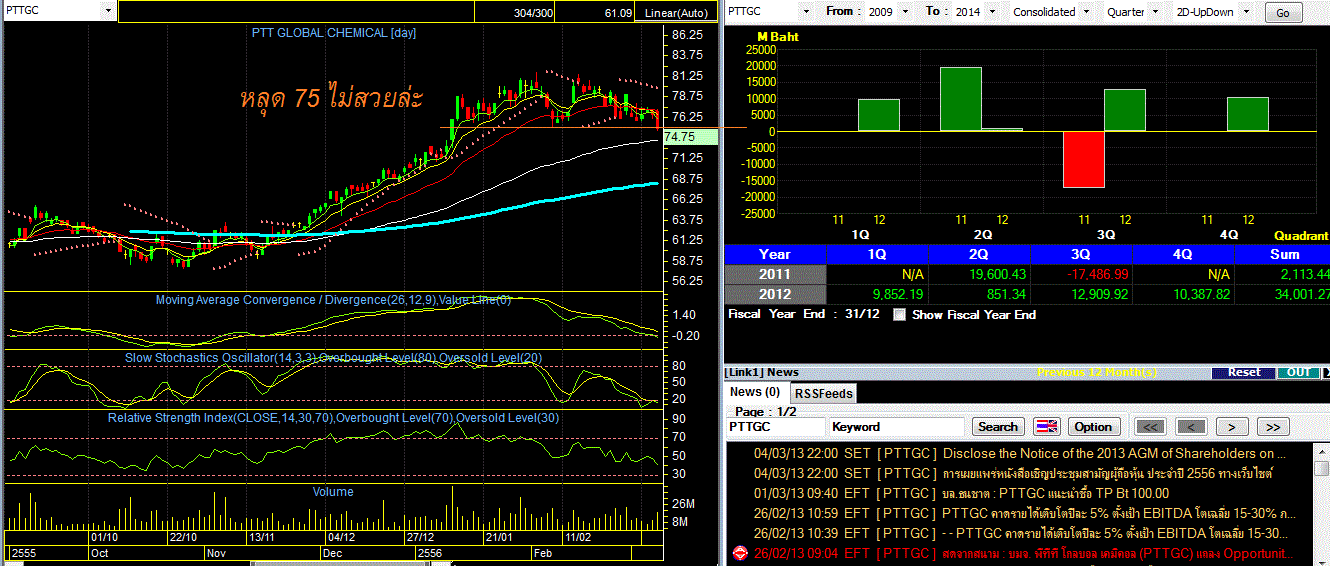Click the 12,909.92 table cell

[1081, 294]
